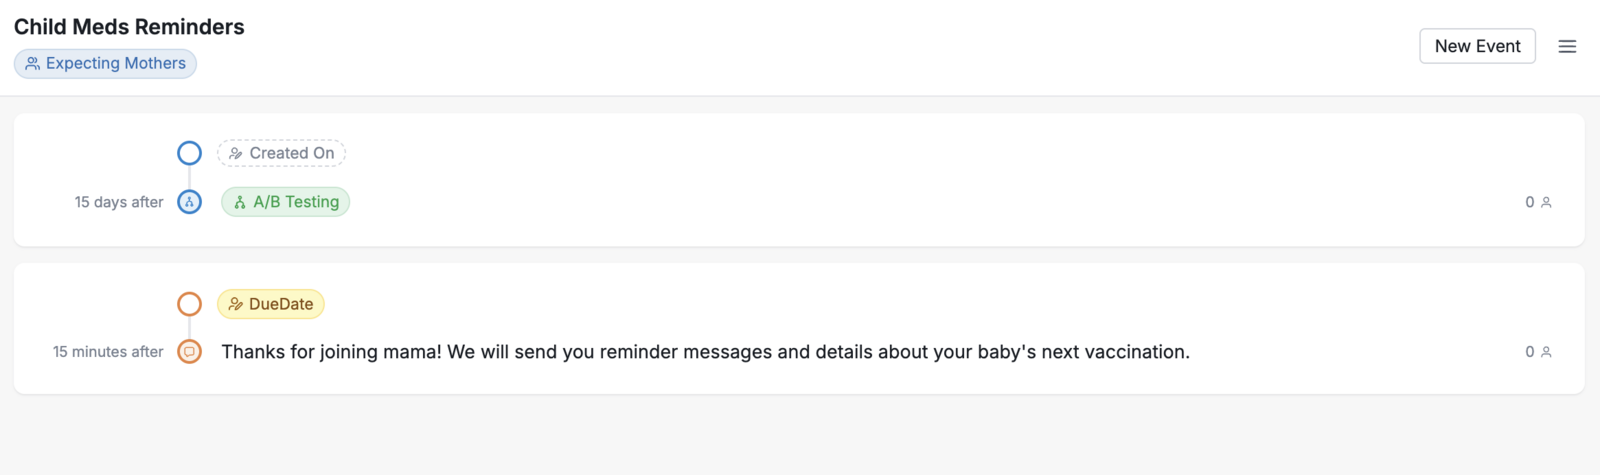Screen dimensions: 1600x475
Task: Click the recipient count icon on message row
Action: [x=1546, y=352]
